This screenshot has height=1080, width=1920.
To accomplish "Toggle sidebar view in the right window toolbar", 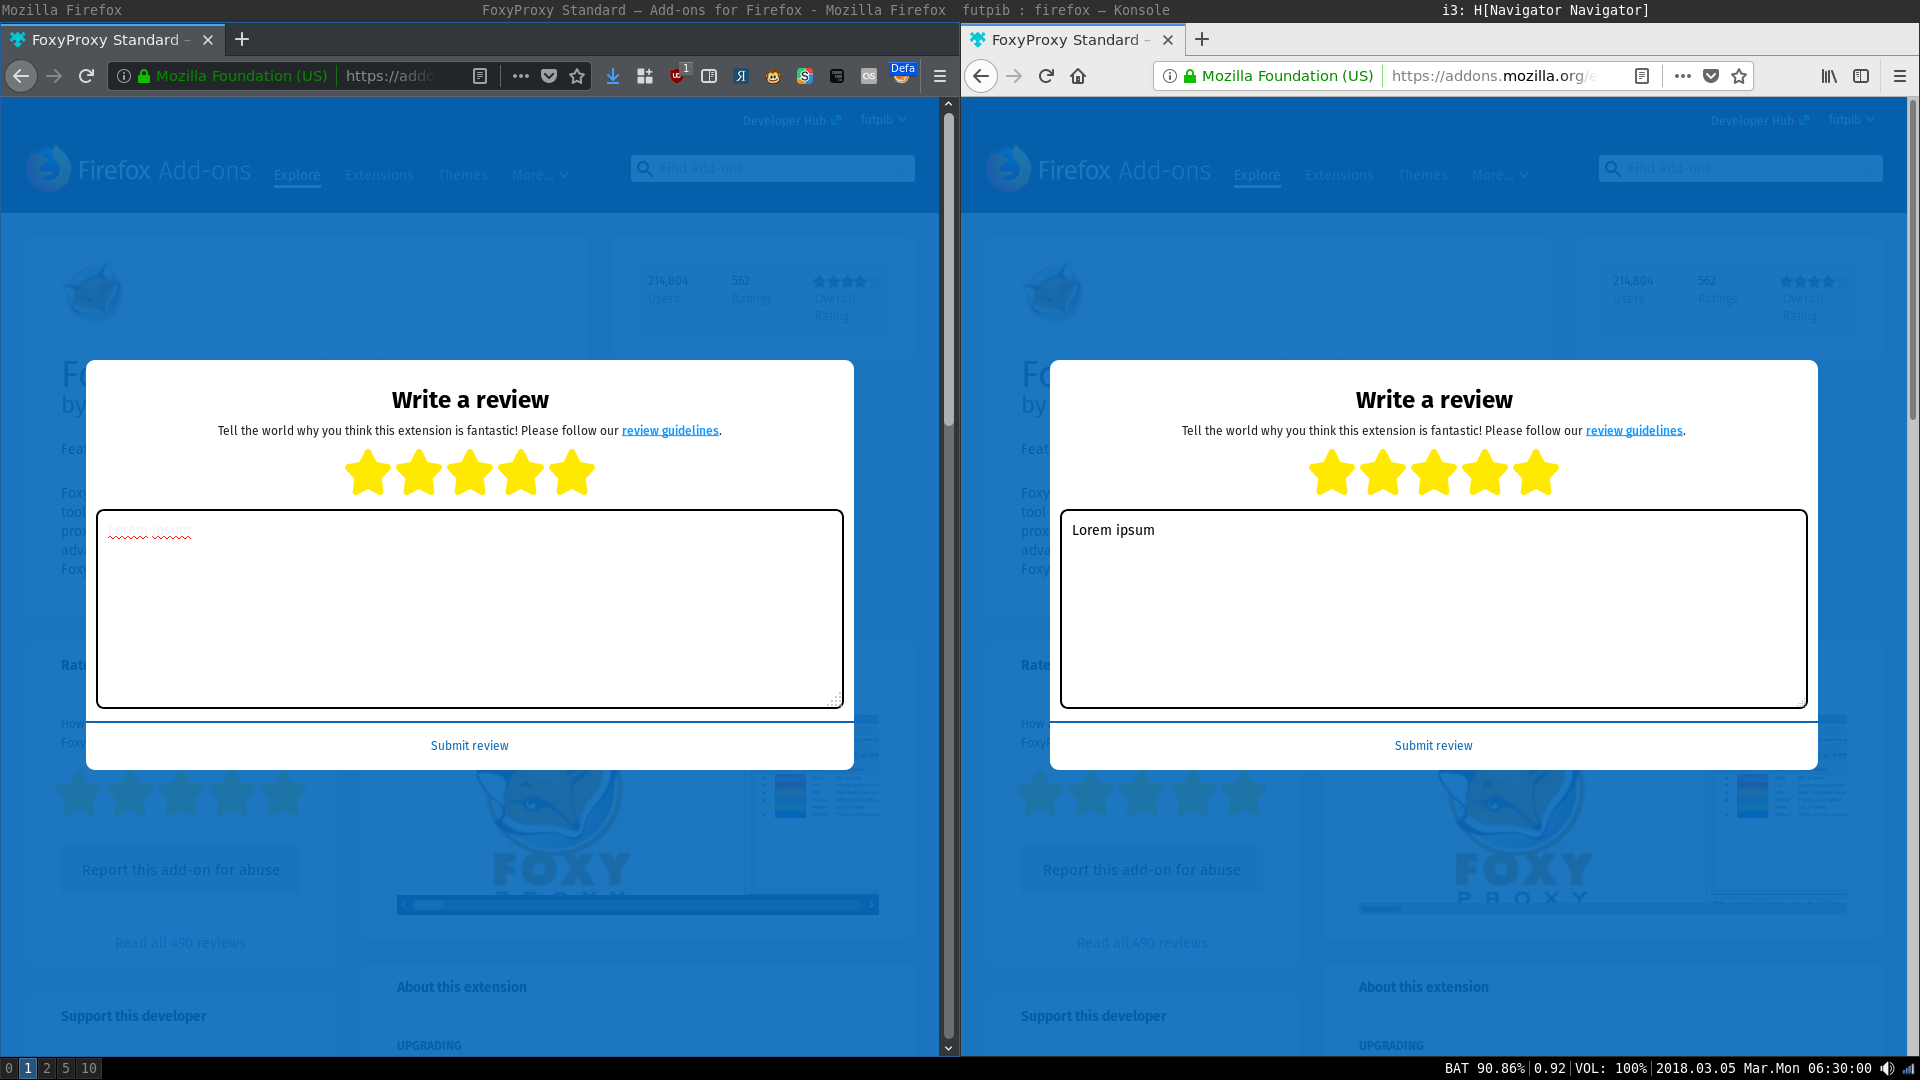I will pyautogui.click(x=1861, y=76).
